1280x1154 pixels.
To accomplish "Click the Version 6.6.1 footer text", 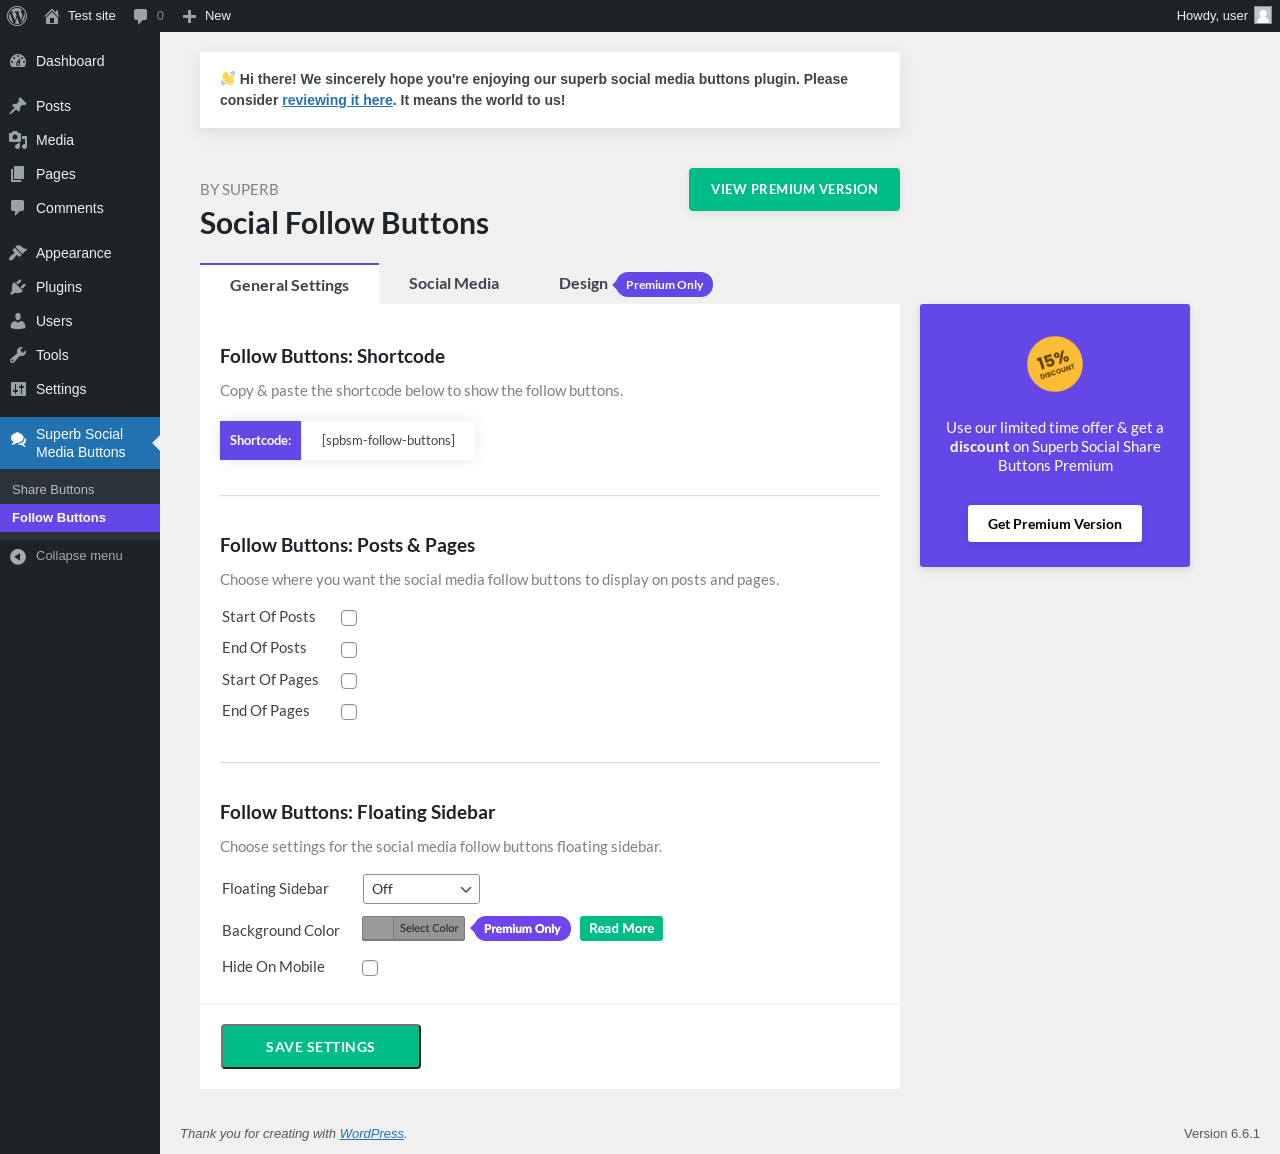I will pyautogui.click(x=1222, y=1133).
